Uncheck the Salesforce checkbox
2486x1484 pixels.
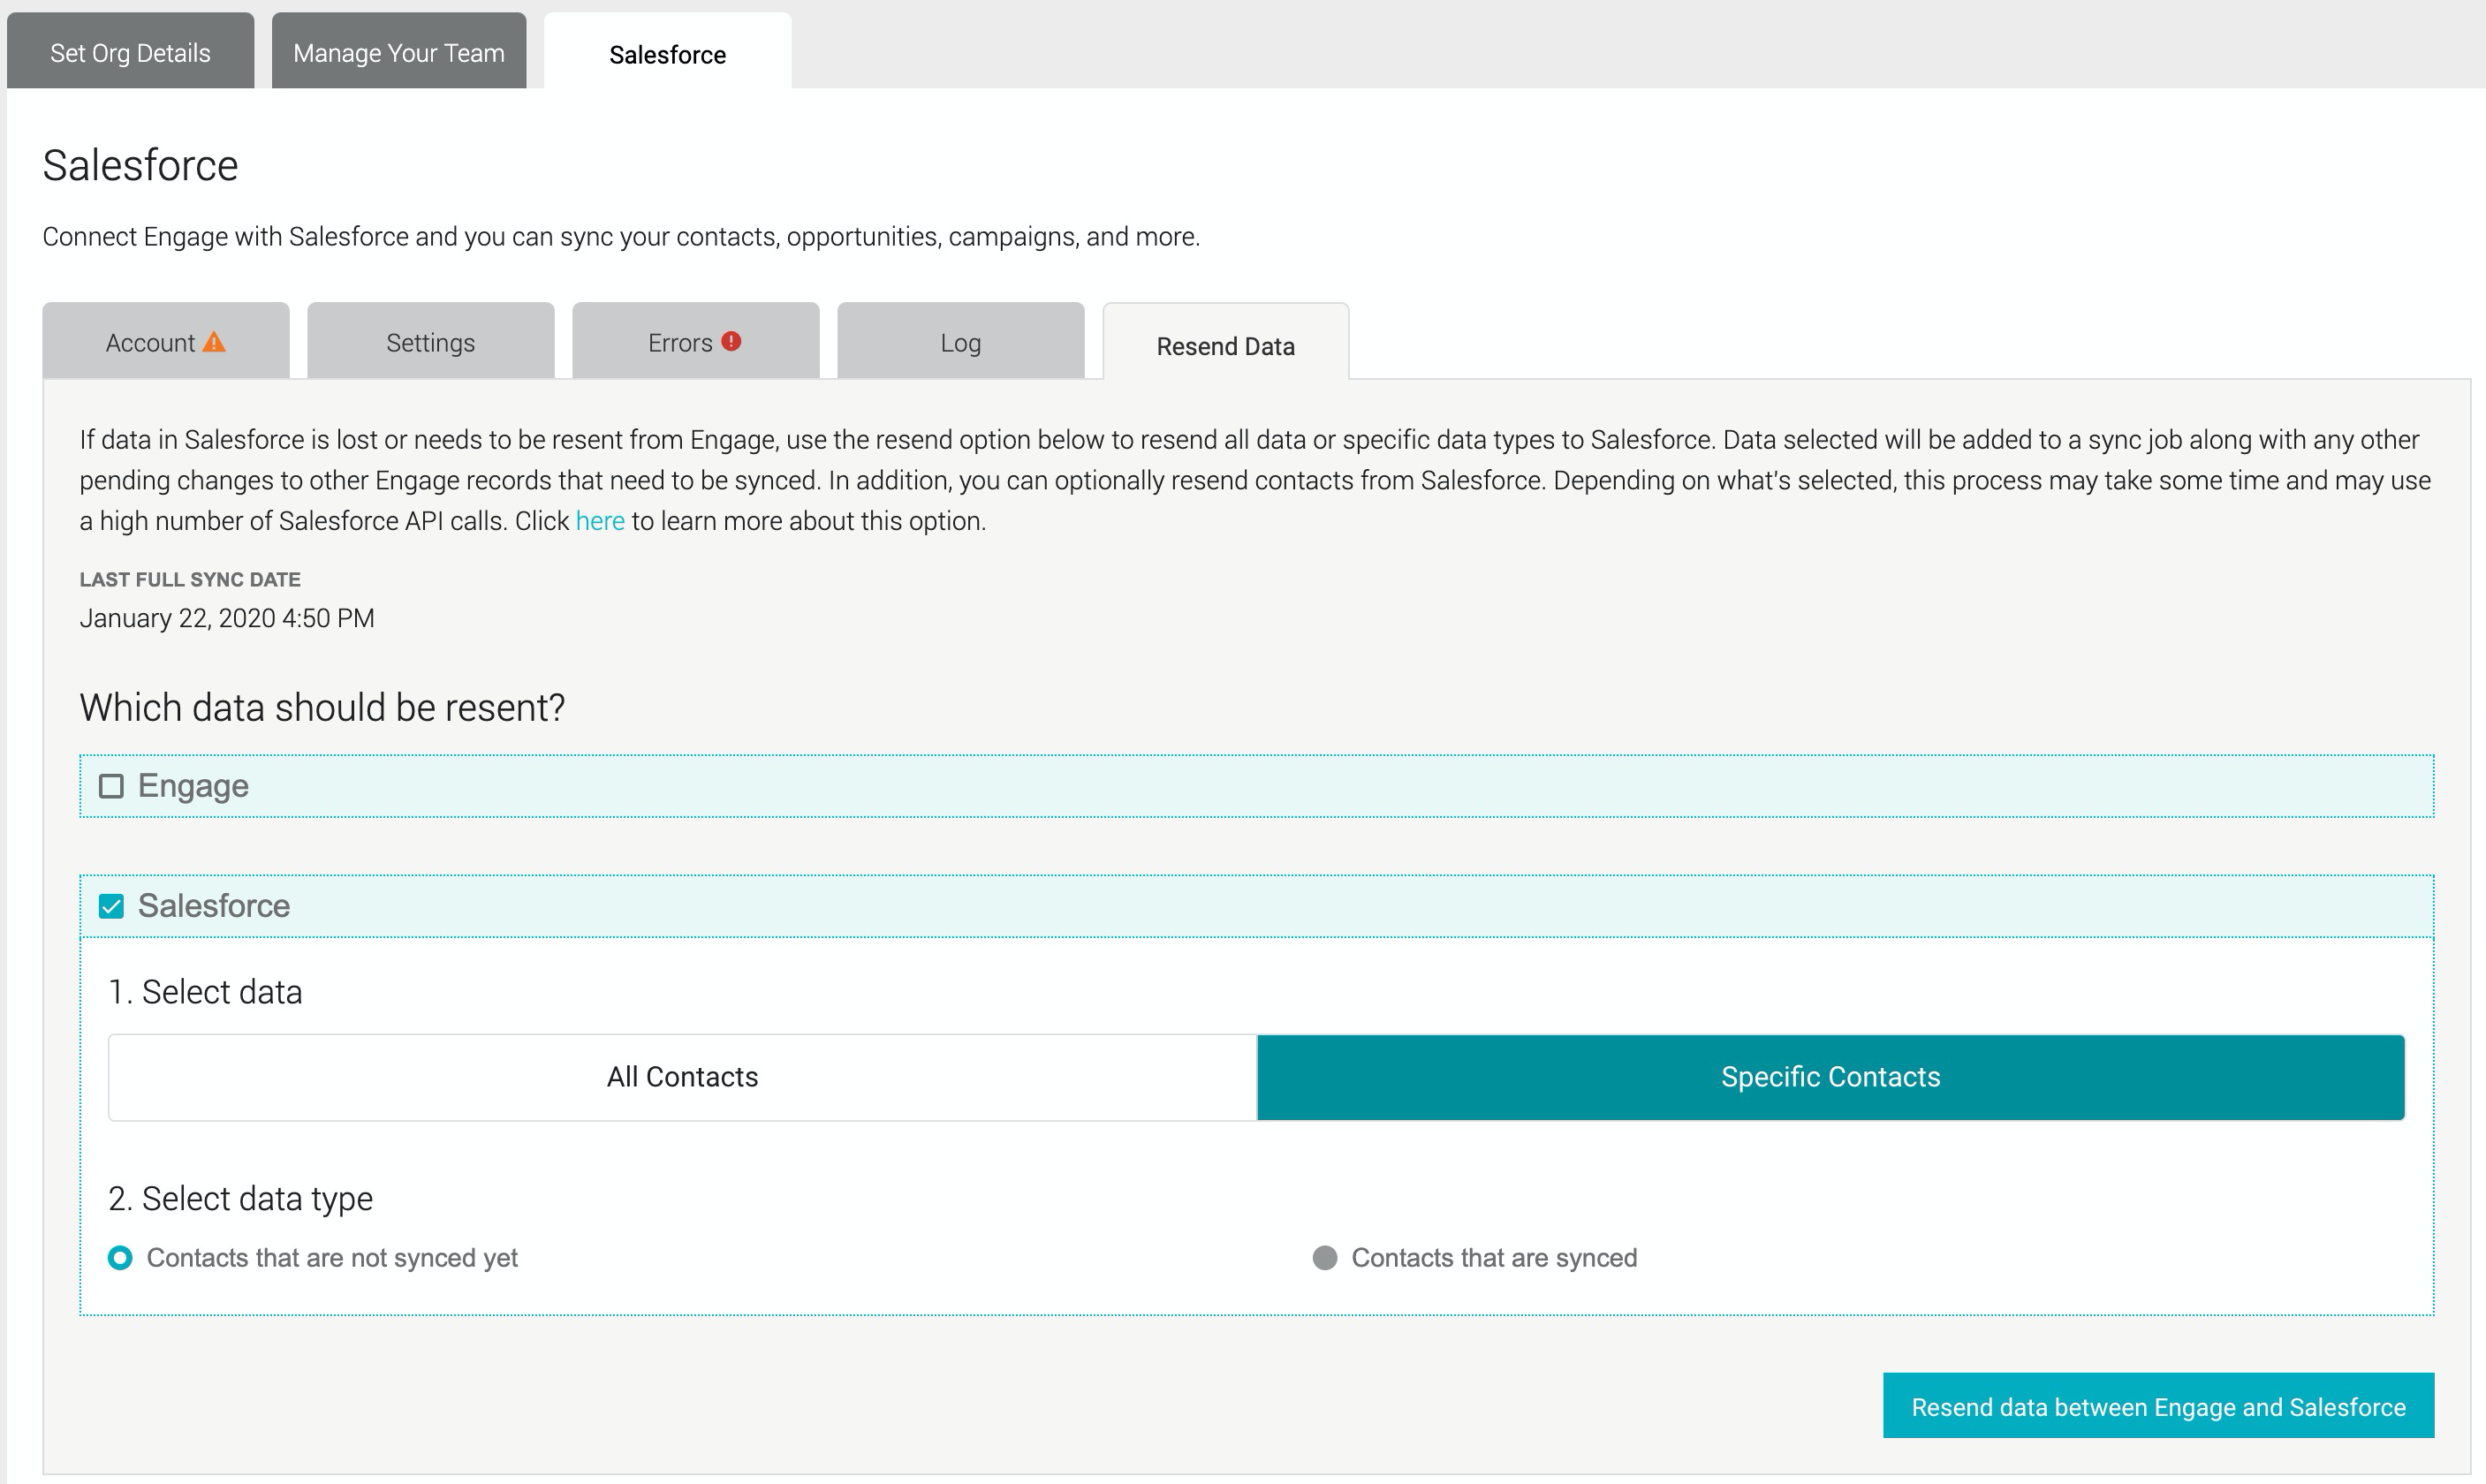pyautogui.click(x=111, y=906)
